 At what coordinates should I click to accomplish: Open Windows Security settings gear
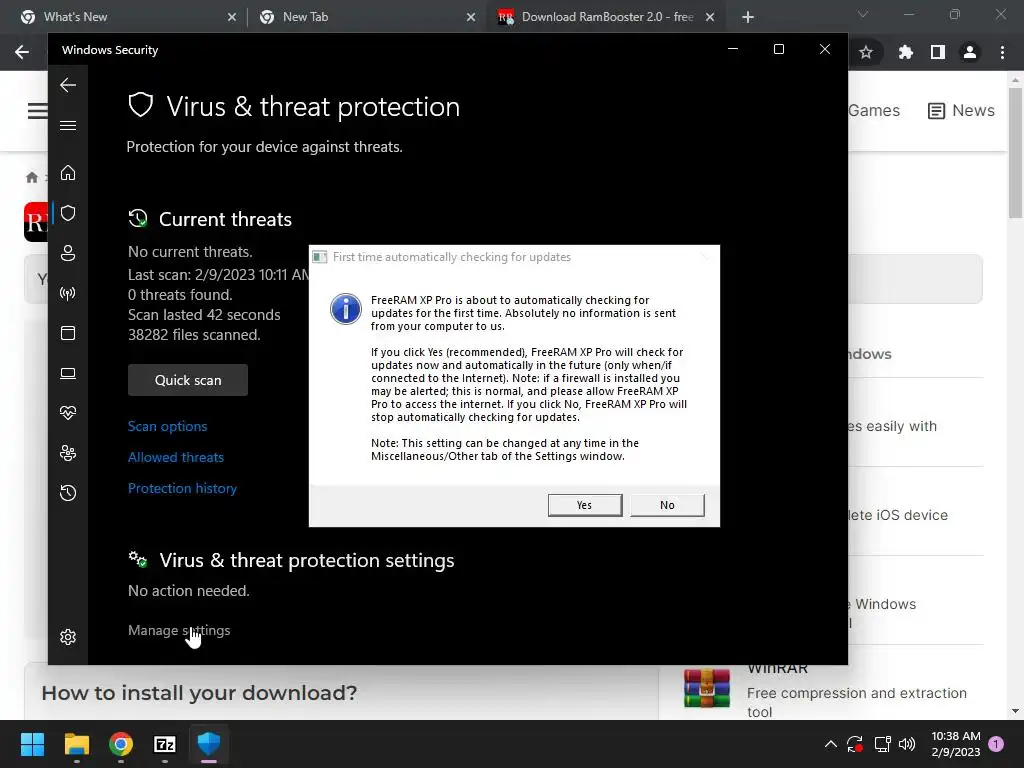[68, 637]
